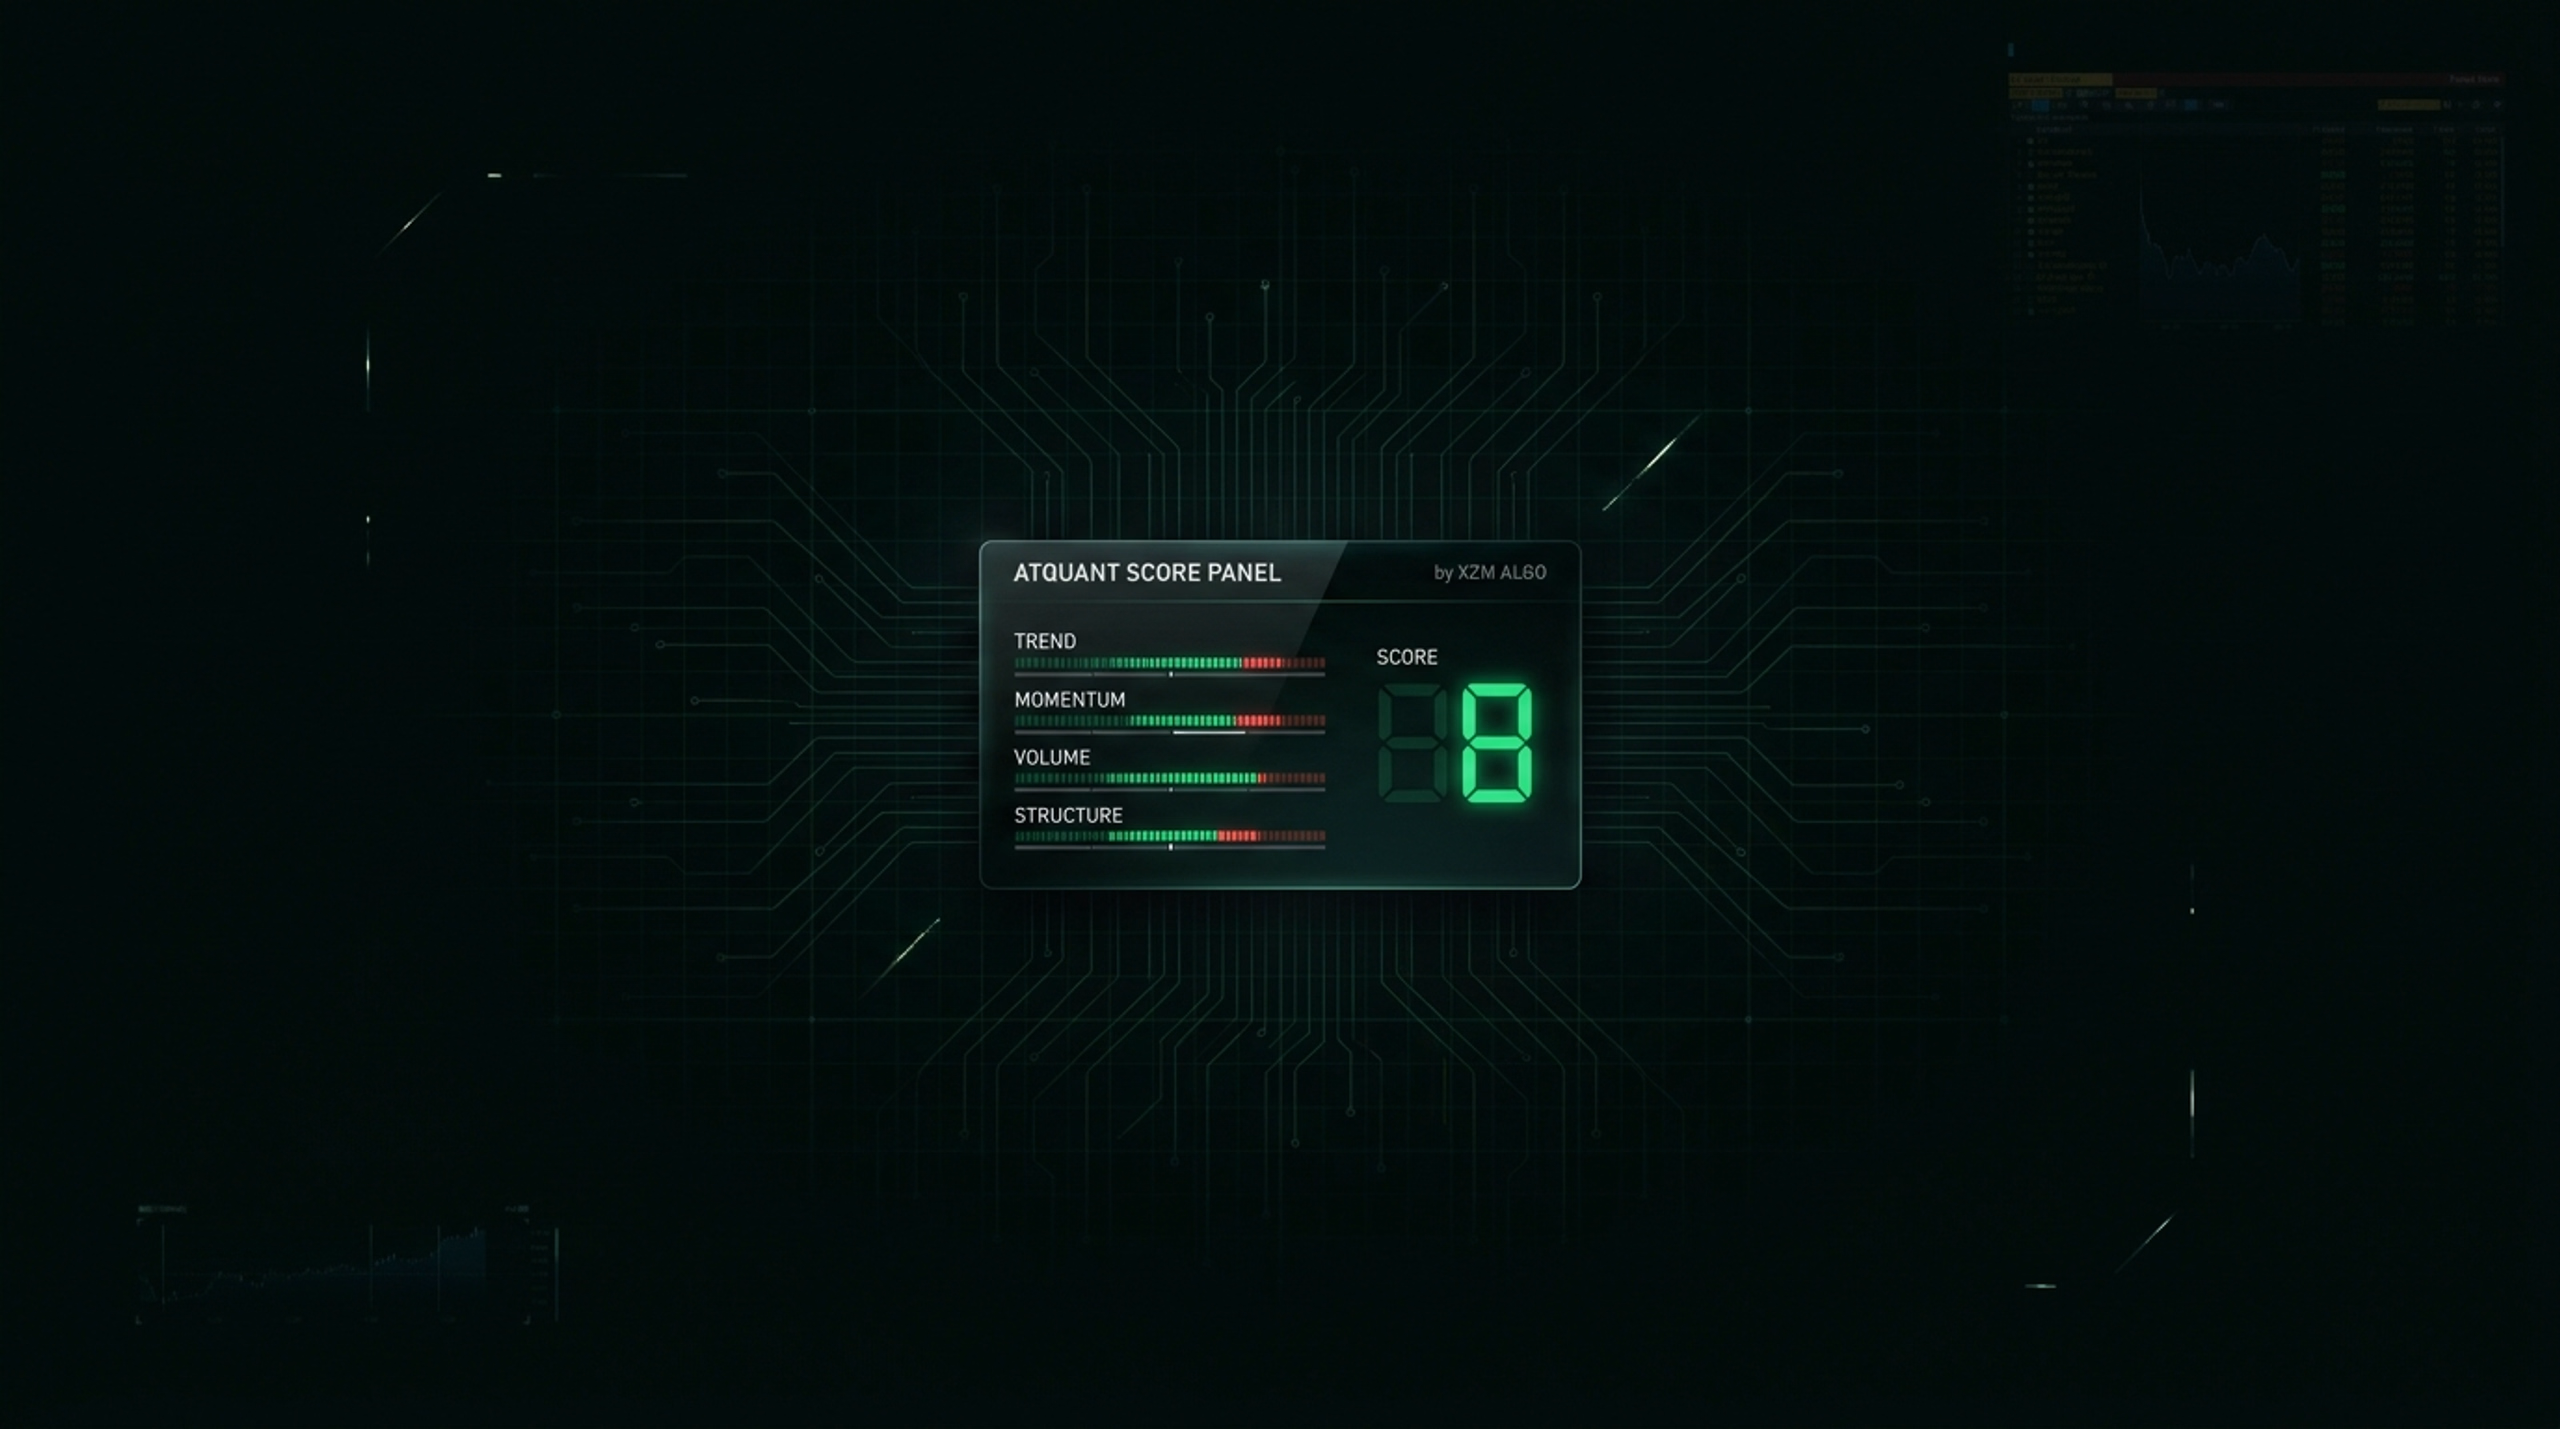2560x1429 pixels.
Task: Select the STRUCTURE label
Action: point(1068,815)
